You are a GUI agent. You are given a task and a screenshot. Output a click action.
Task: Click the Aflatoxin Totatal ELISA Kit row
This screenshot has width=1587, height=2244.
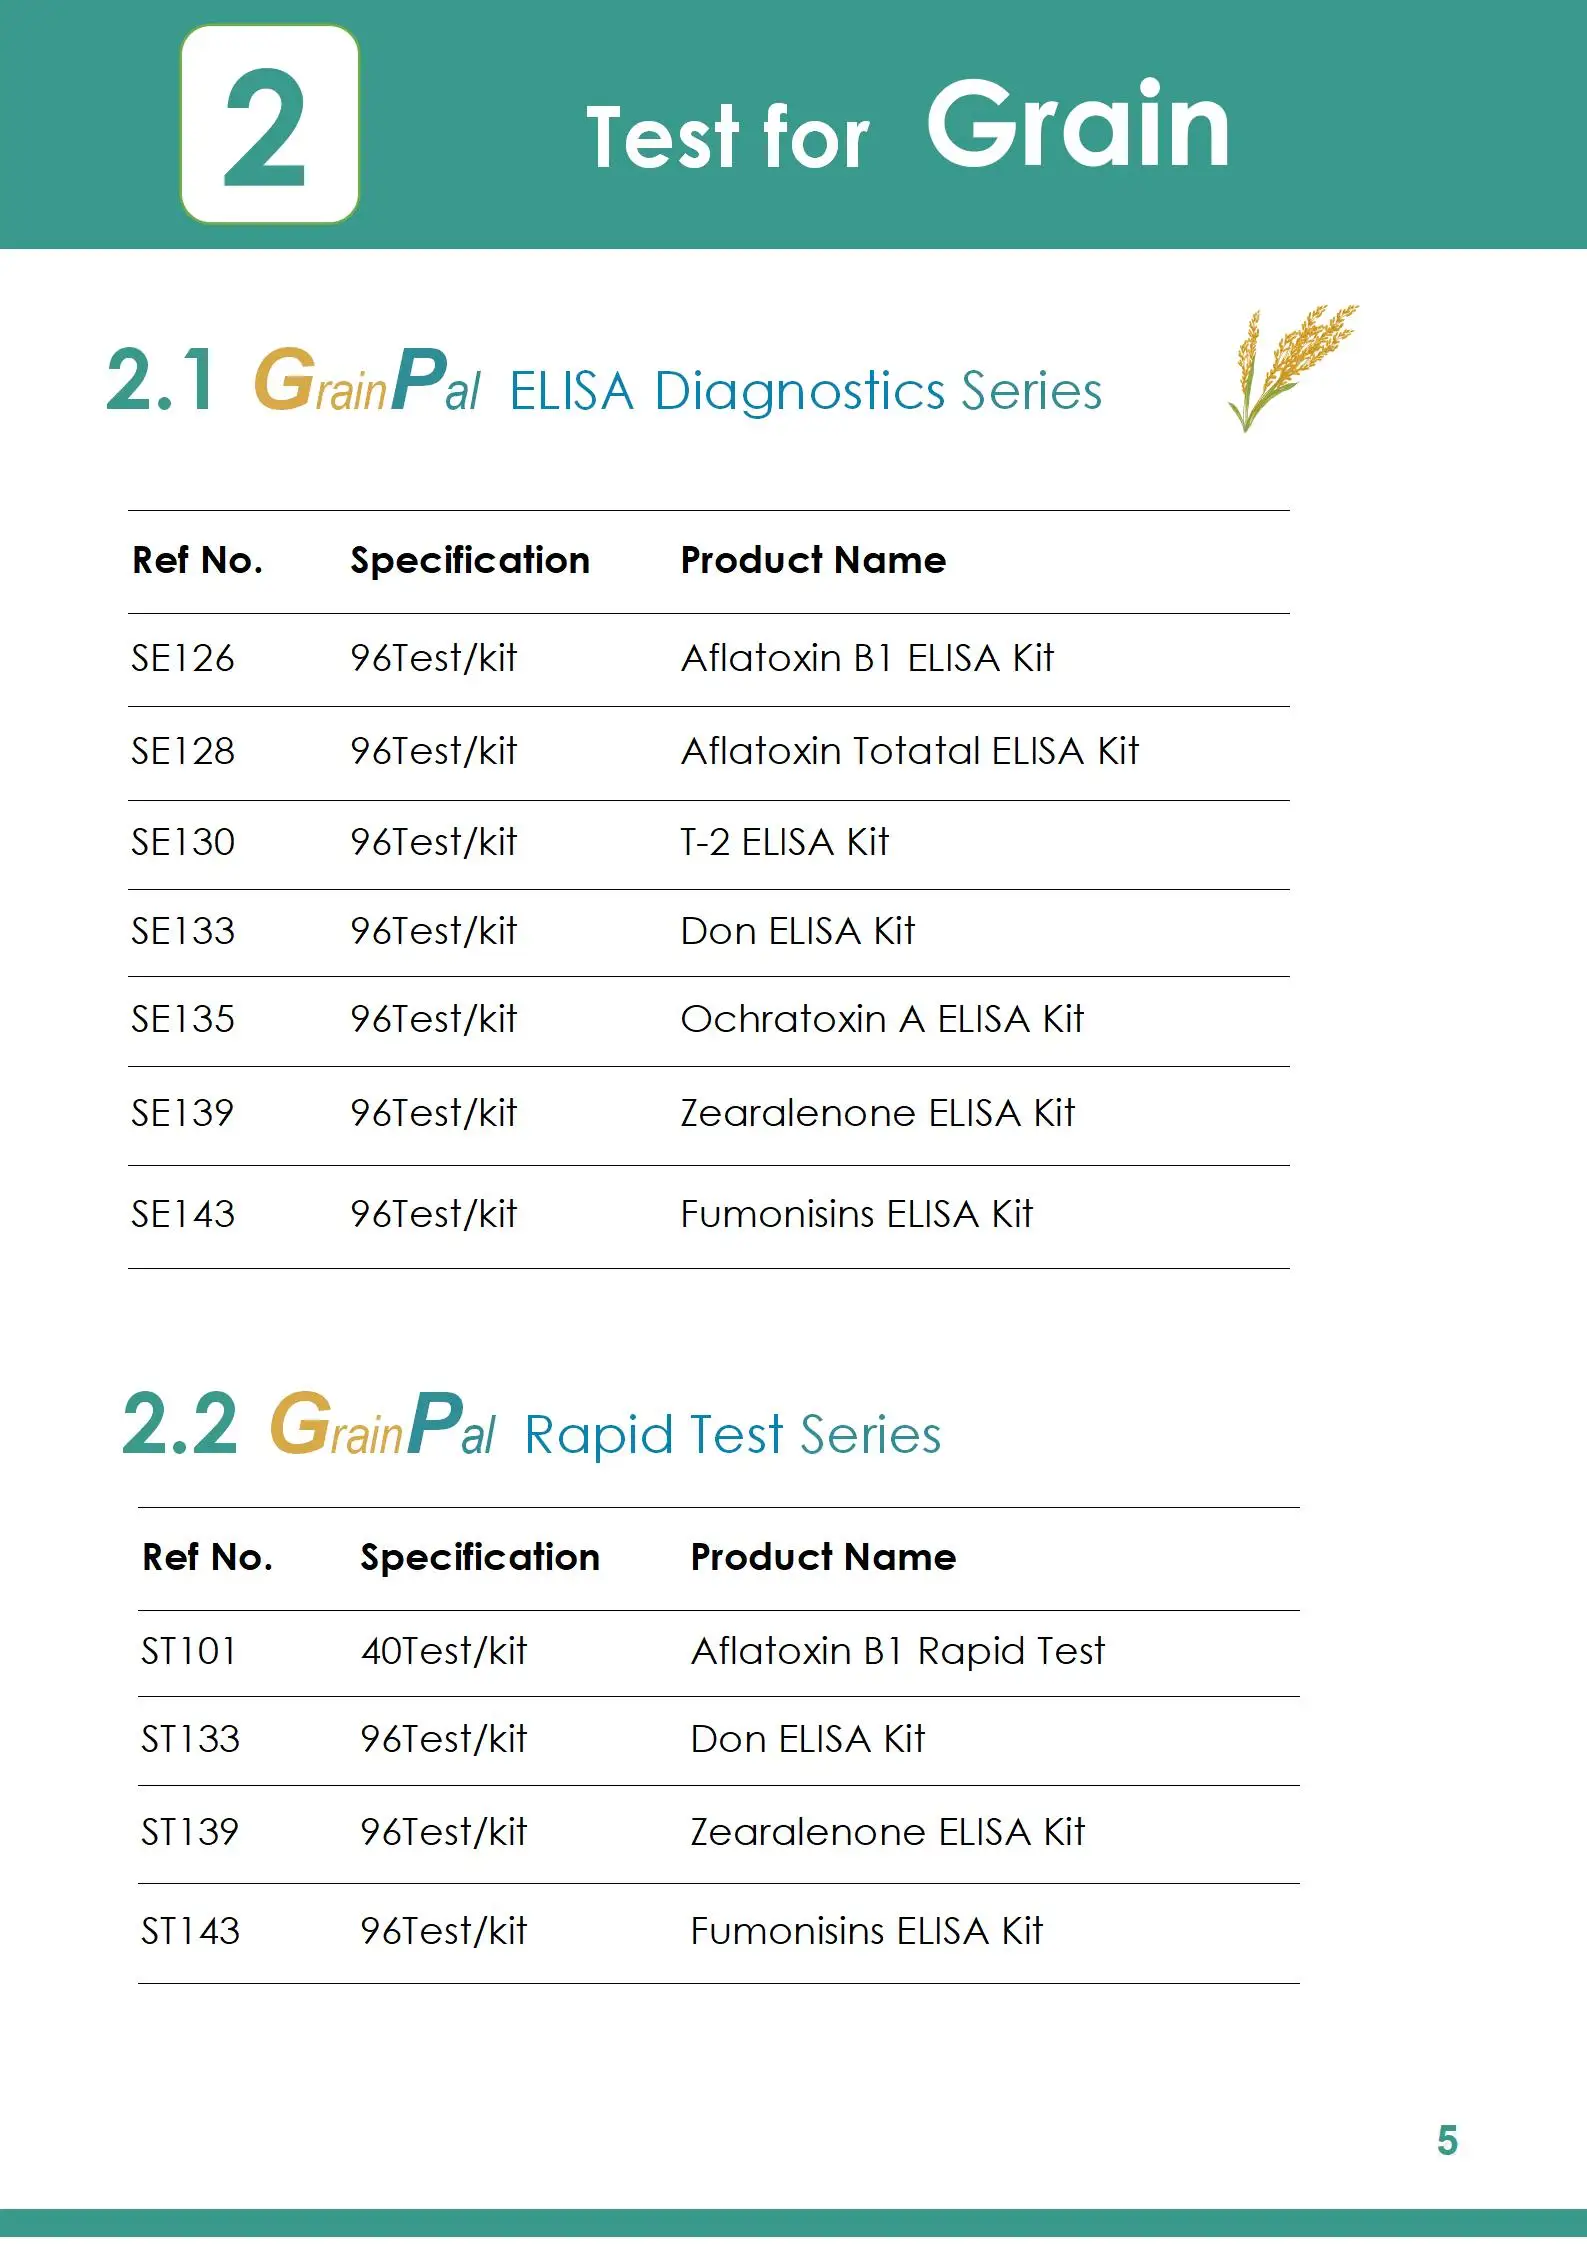(909, 752)
